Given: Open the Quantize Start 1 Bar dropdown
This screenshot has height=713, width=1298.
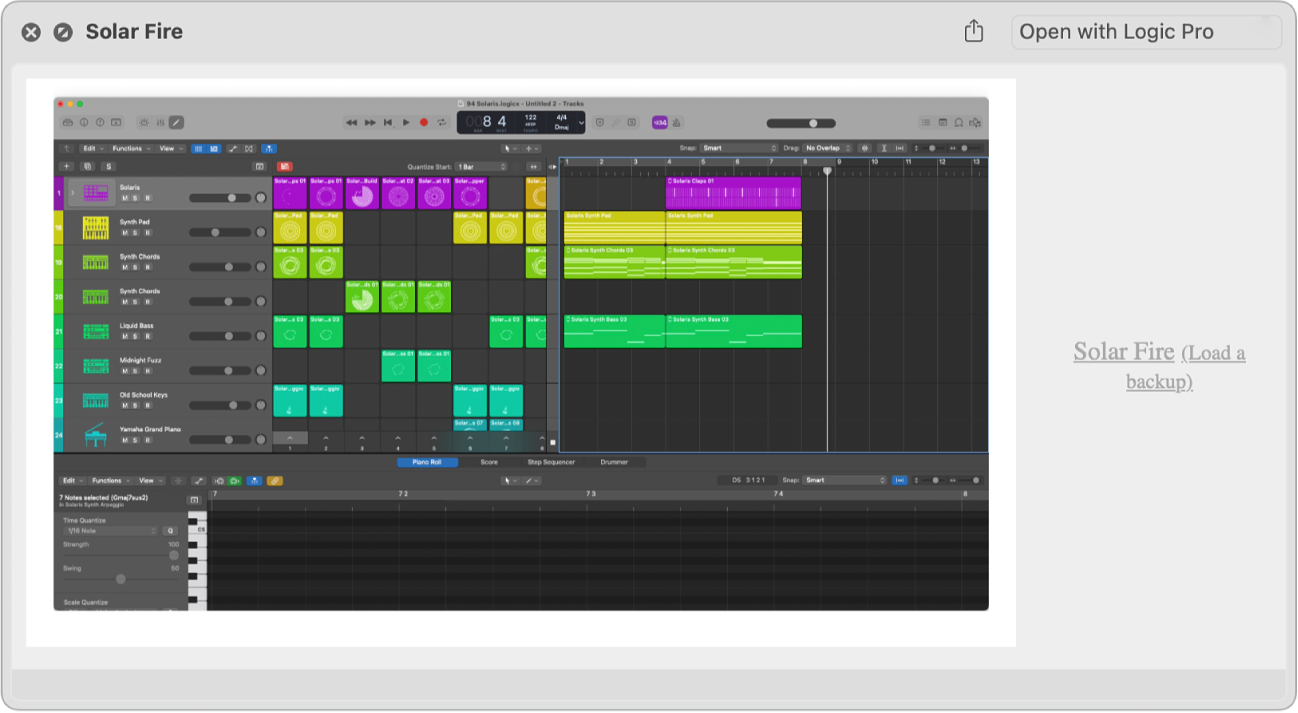Looking at the screenshot, I should (479, 167).
